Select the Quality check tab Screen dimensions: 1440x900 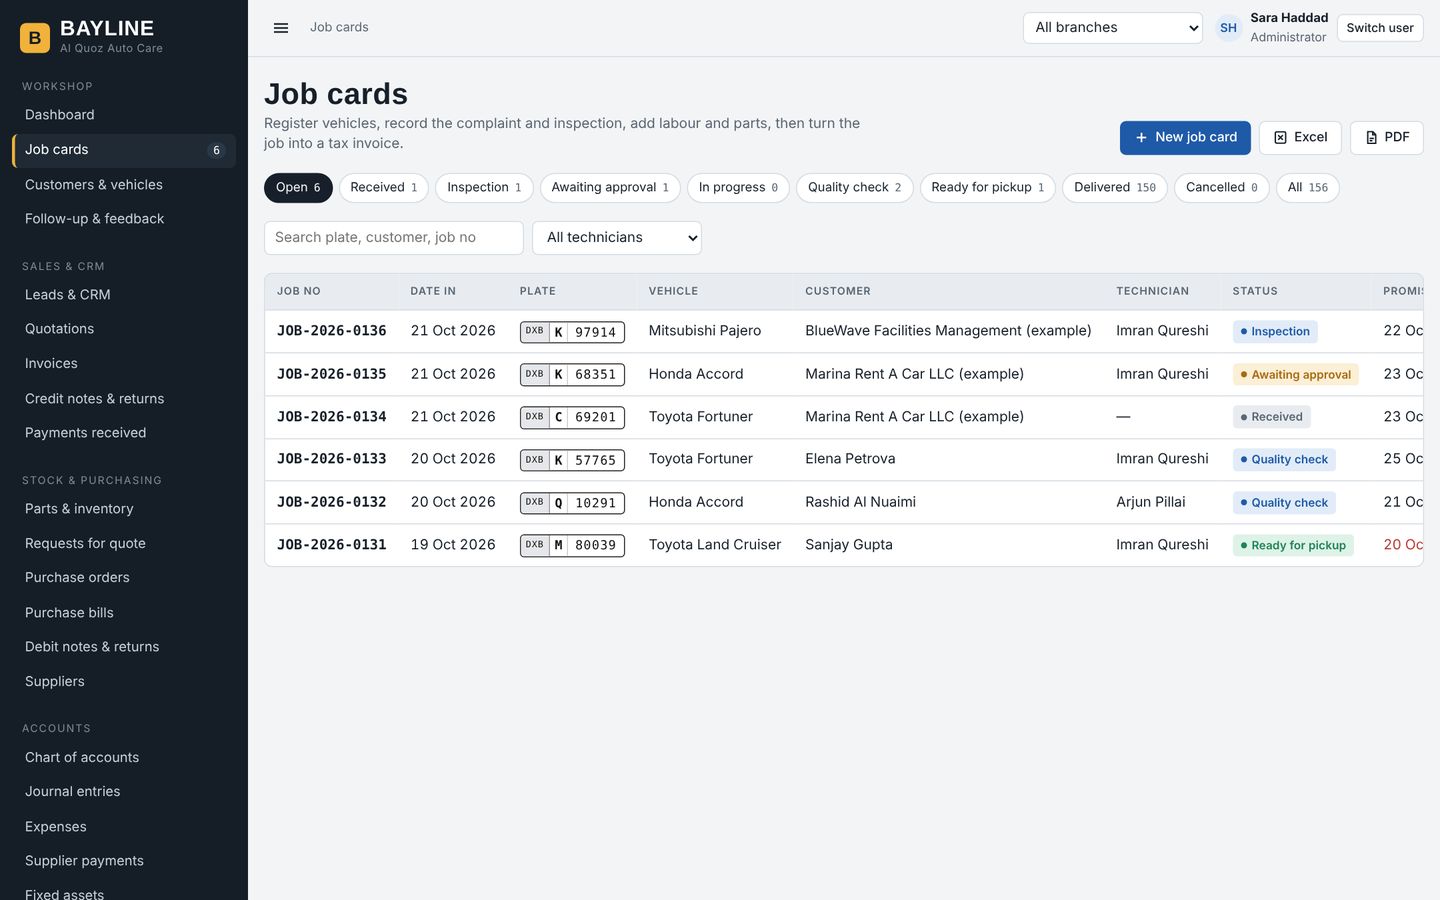pos(854,188)
